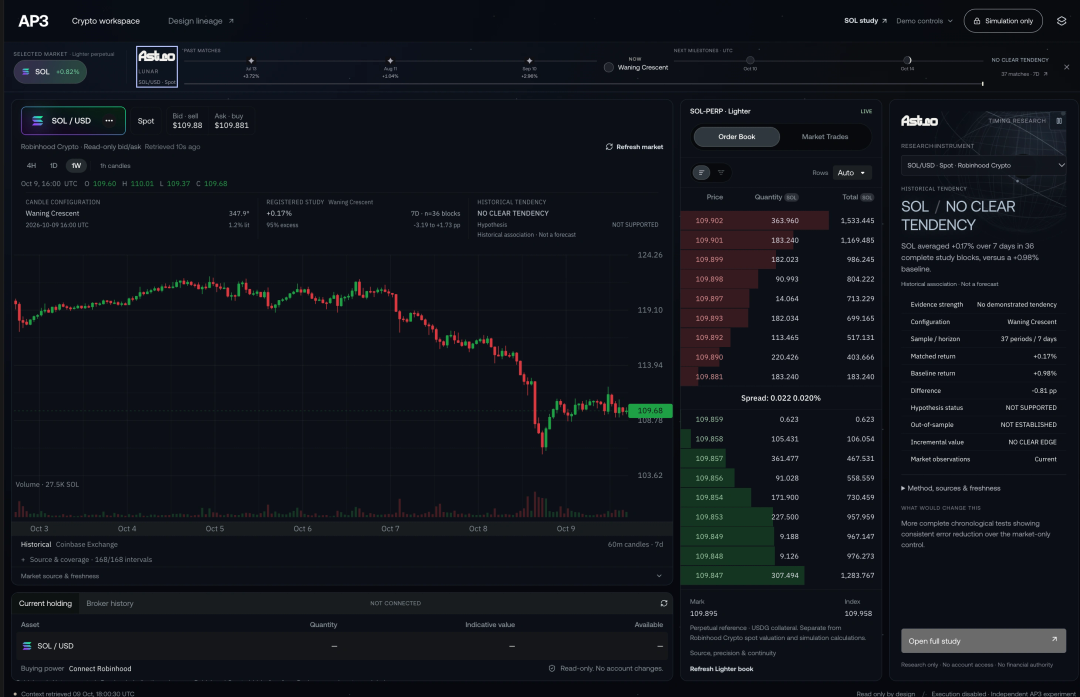Click the Simulation only lock button
The image size is (1080, 697).
1003,21
